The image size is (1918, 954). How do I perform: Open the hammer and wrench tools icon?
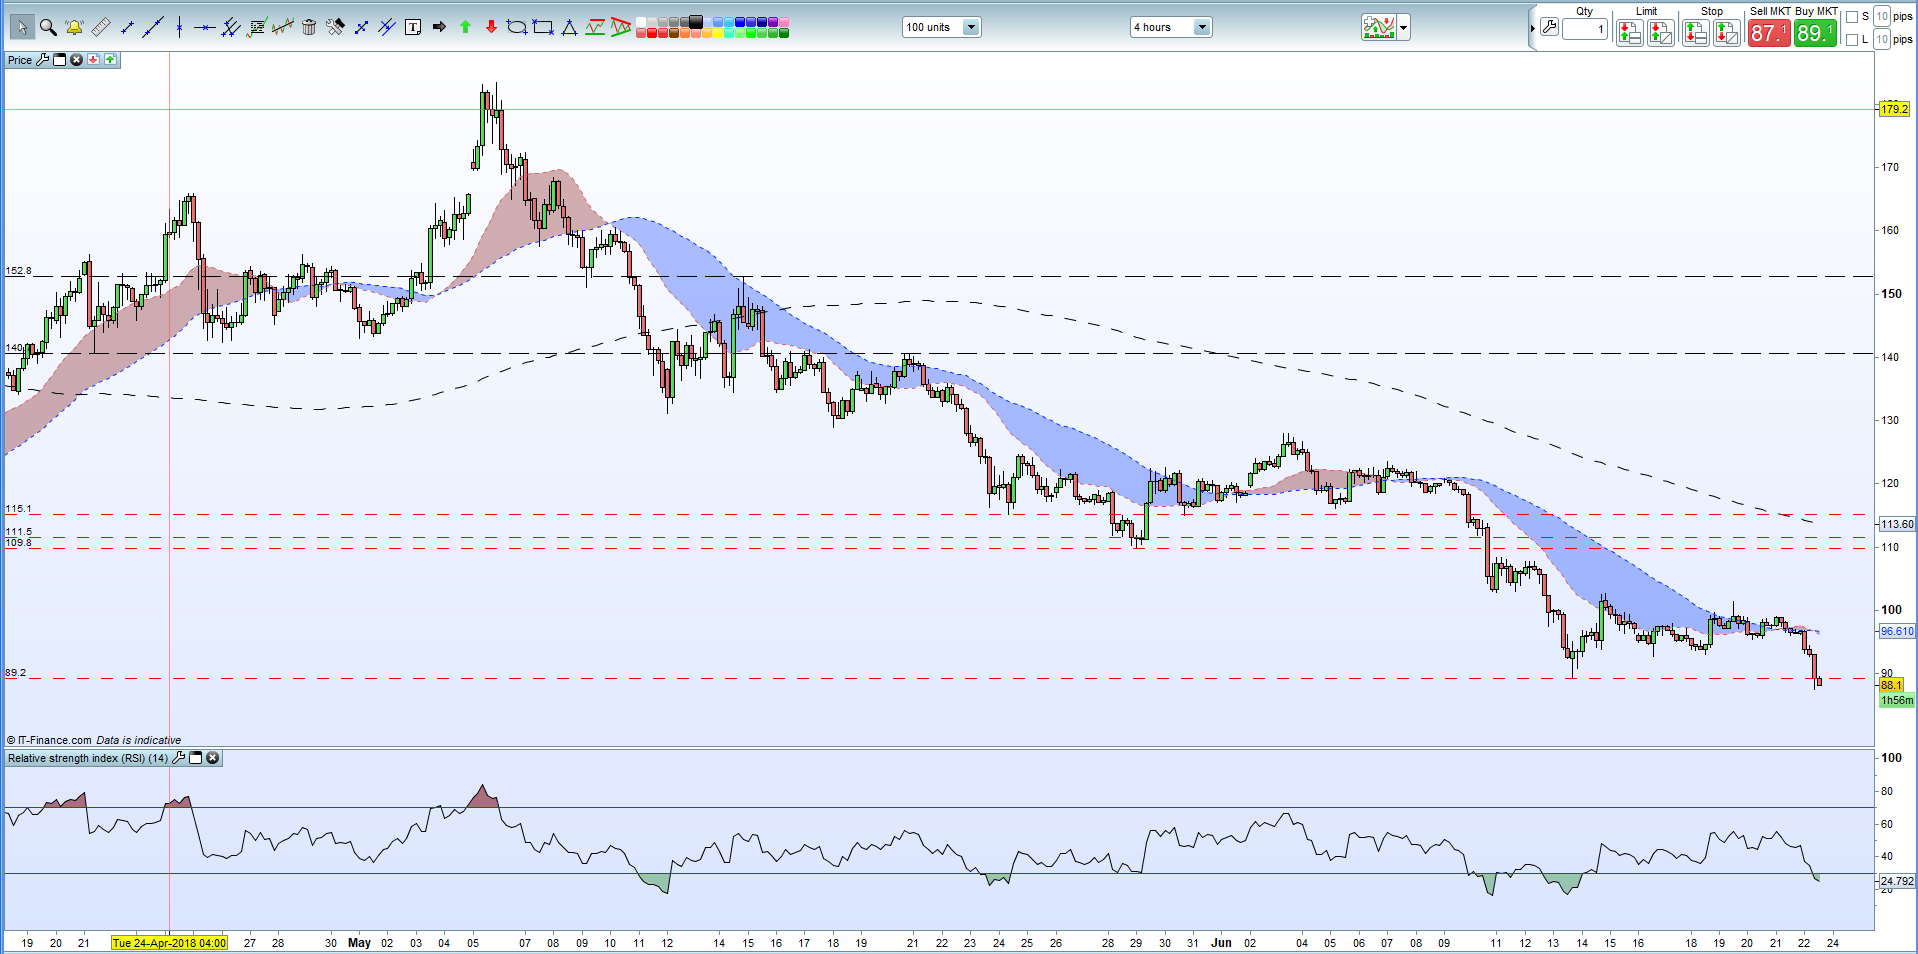click(335, 27)
